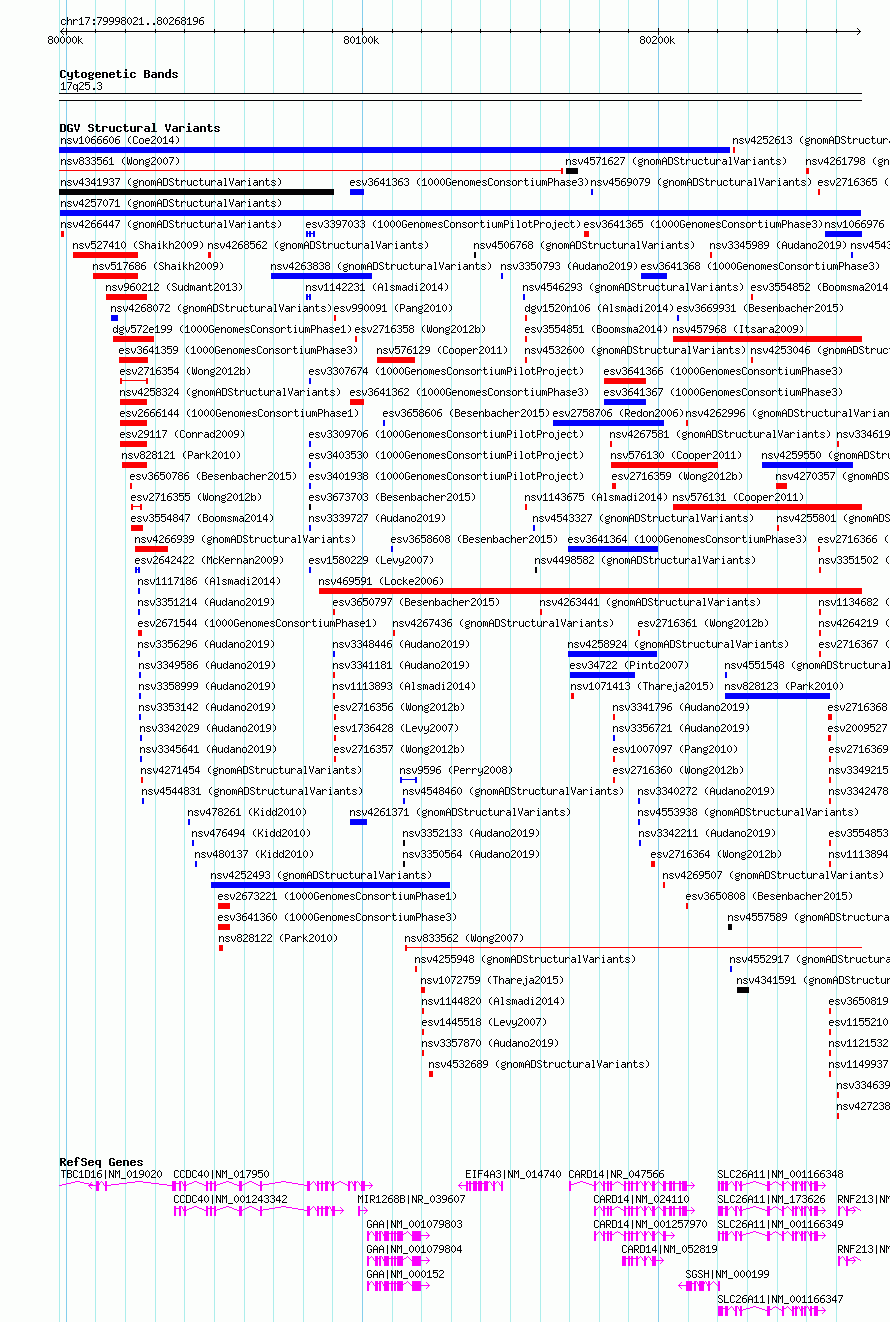Click the blue bar under nsv4252493
The height and width of the screenshot is (1322, 890).
click(330, 885)
